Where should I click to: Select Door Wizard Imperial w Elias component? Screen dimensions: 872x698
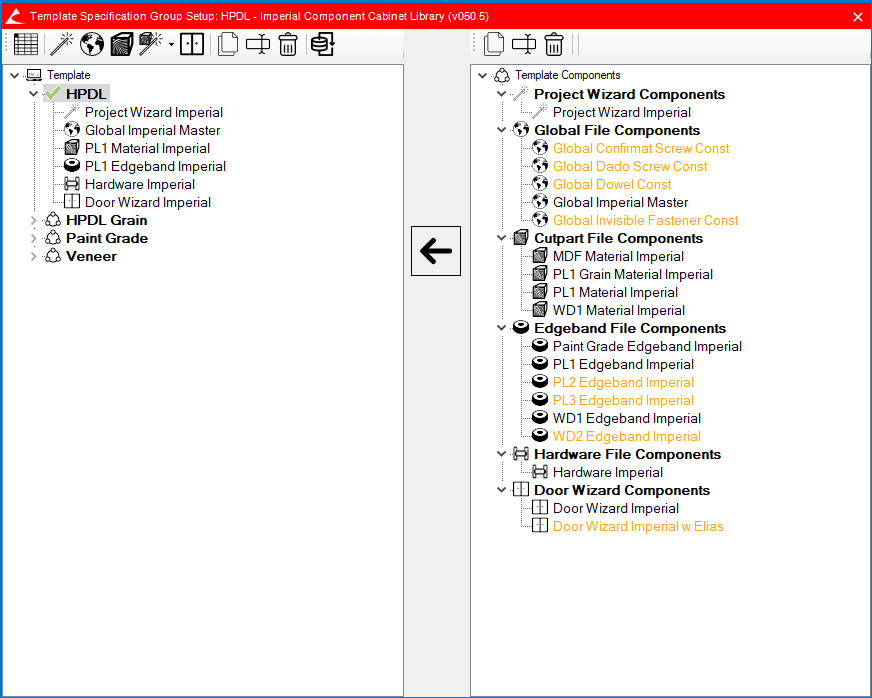(638, 526)
